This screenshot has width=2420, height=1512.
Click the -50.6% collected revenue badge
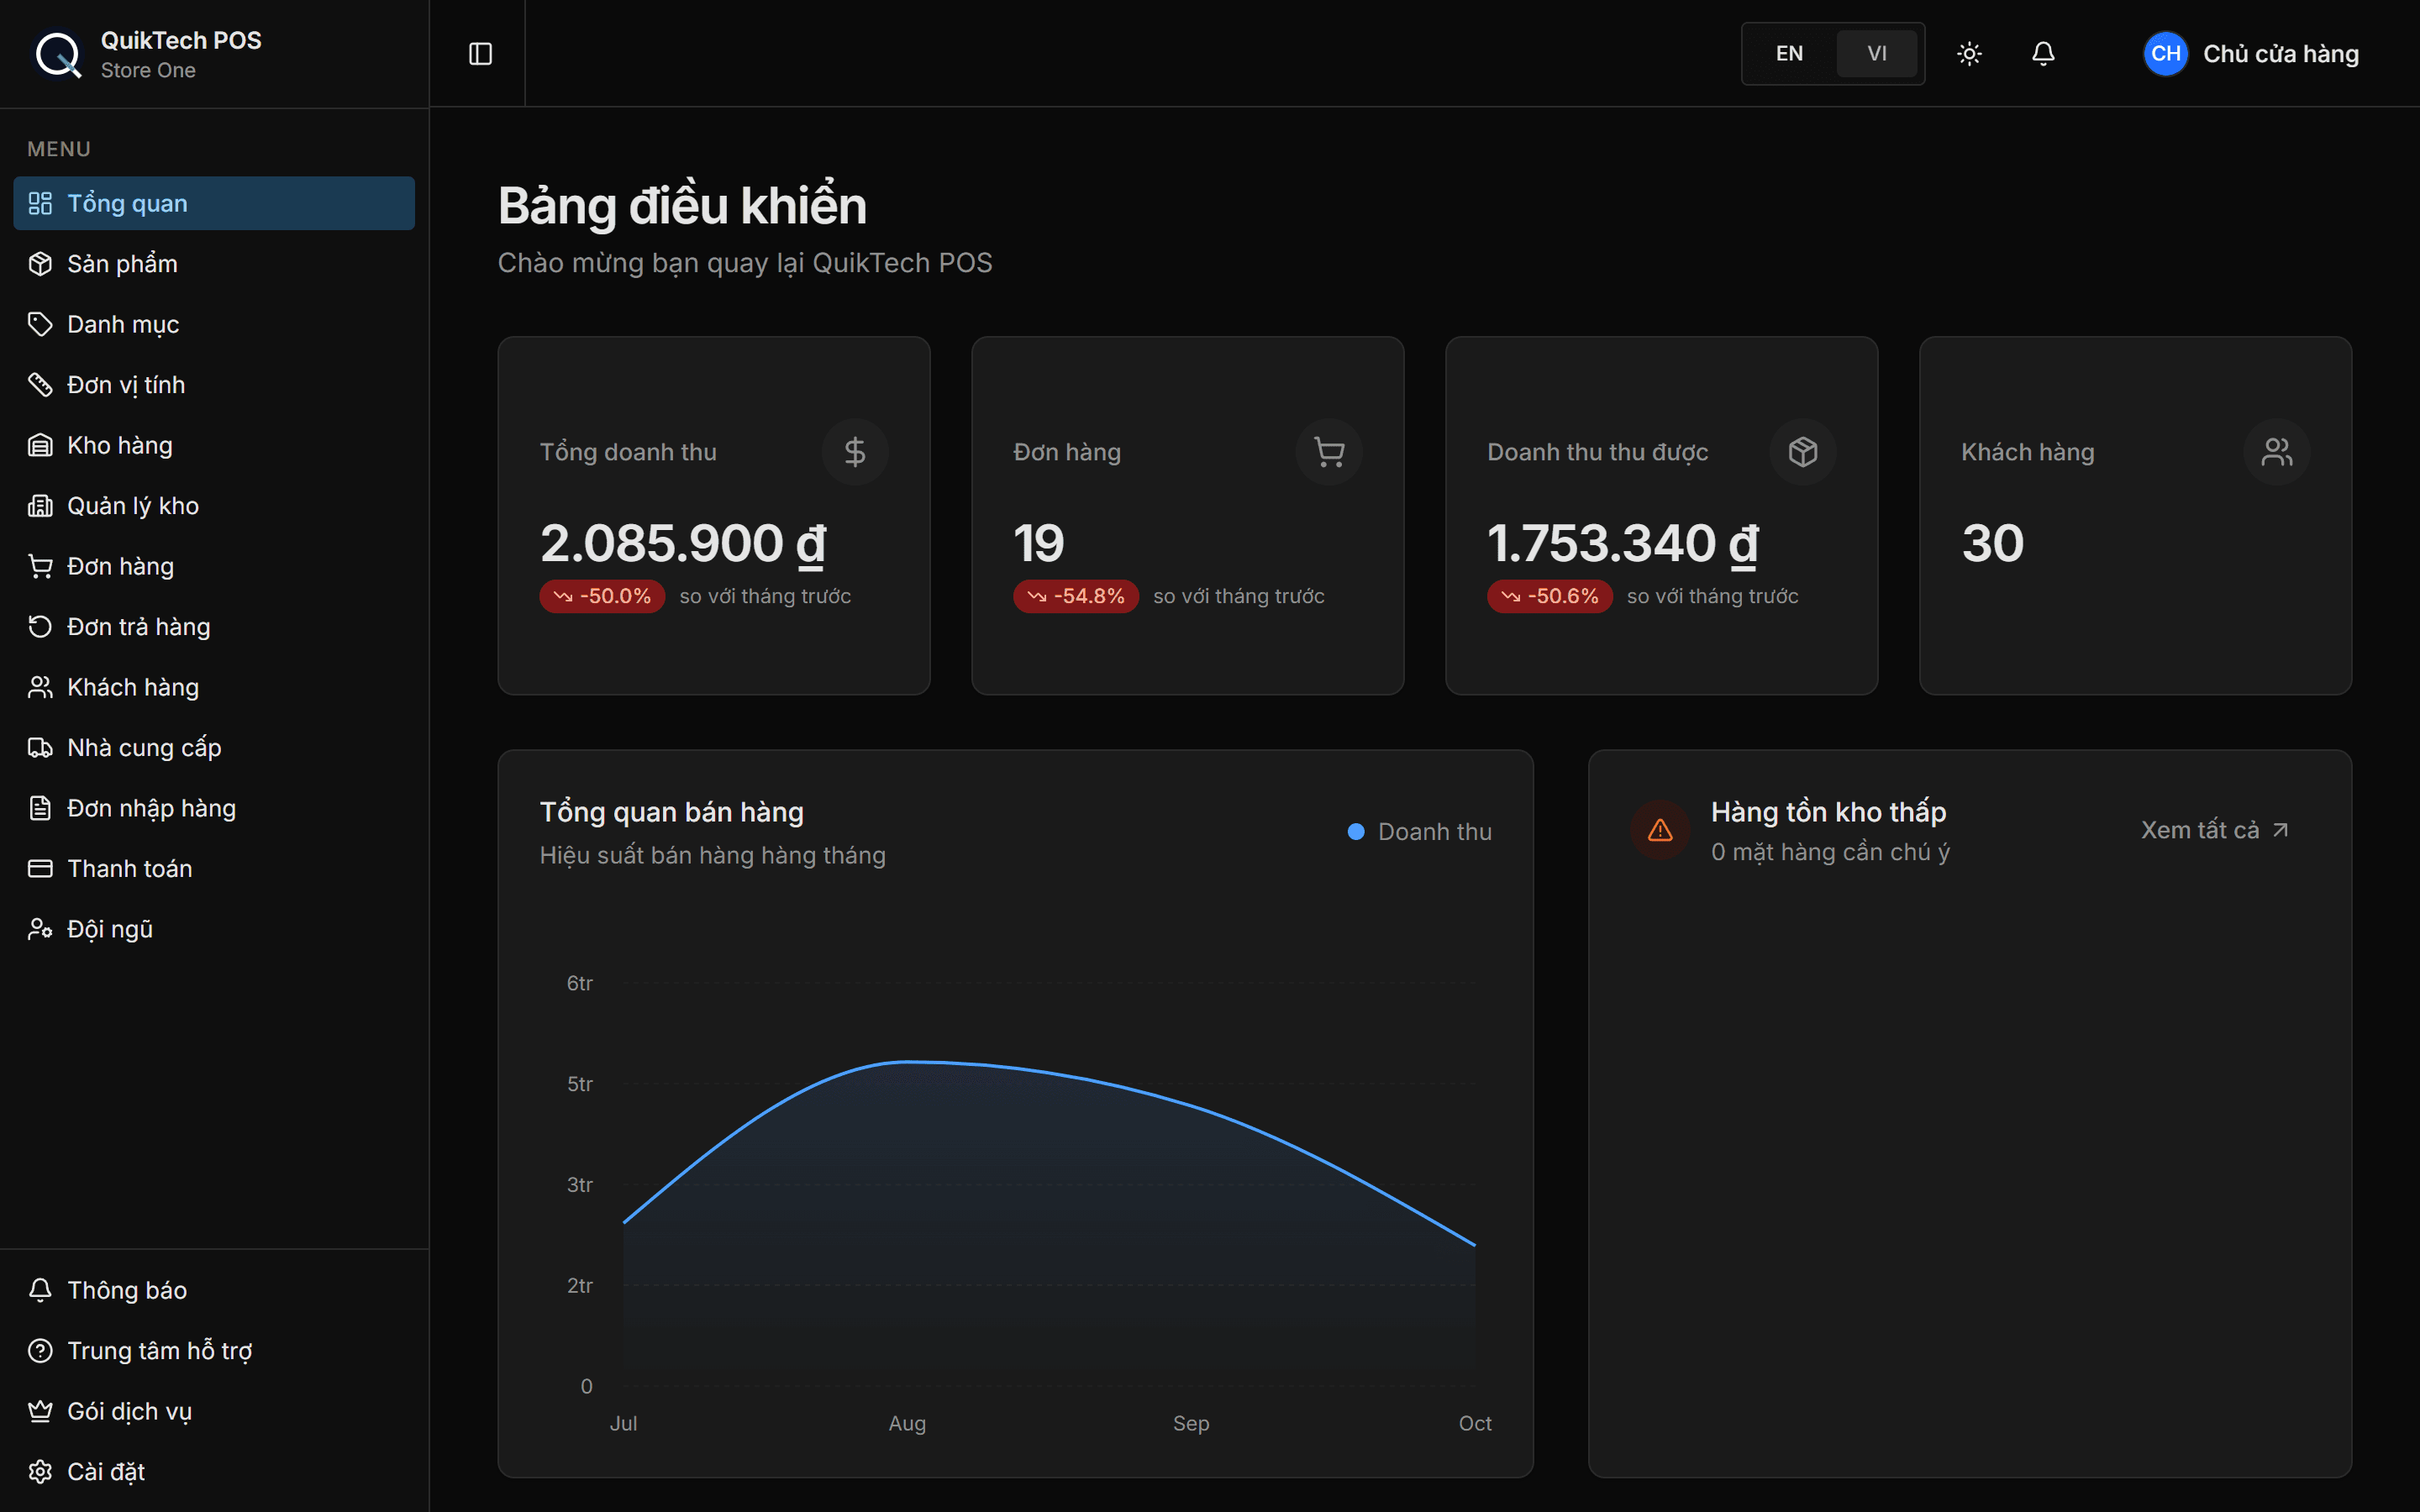pos(1550,596)
